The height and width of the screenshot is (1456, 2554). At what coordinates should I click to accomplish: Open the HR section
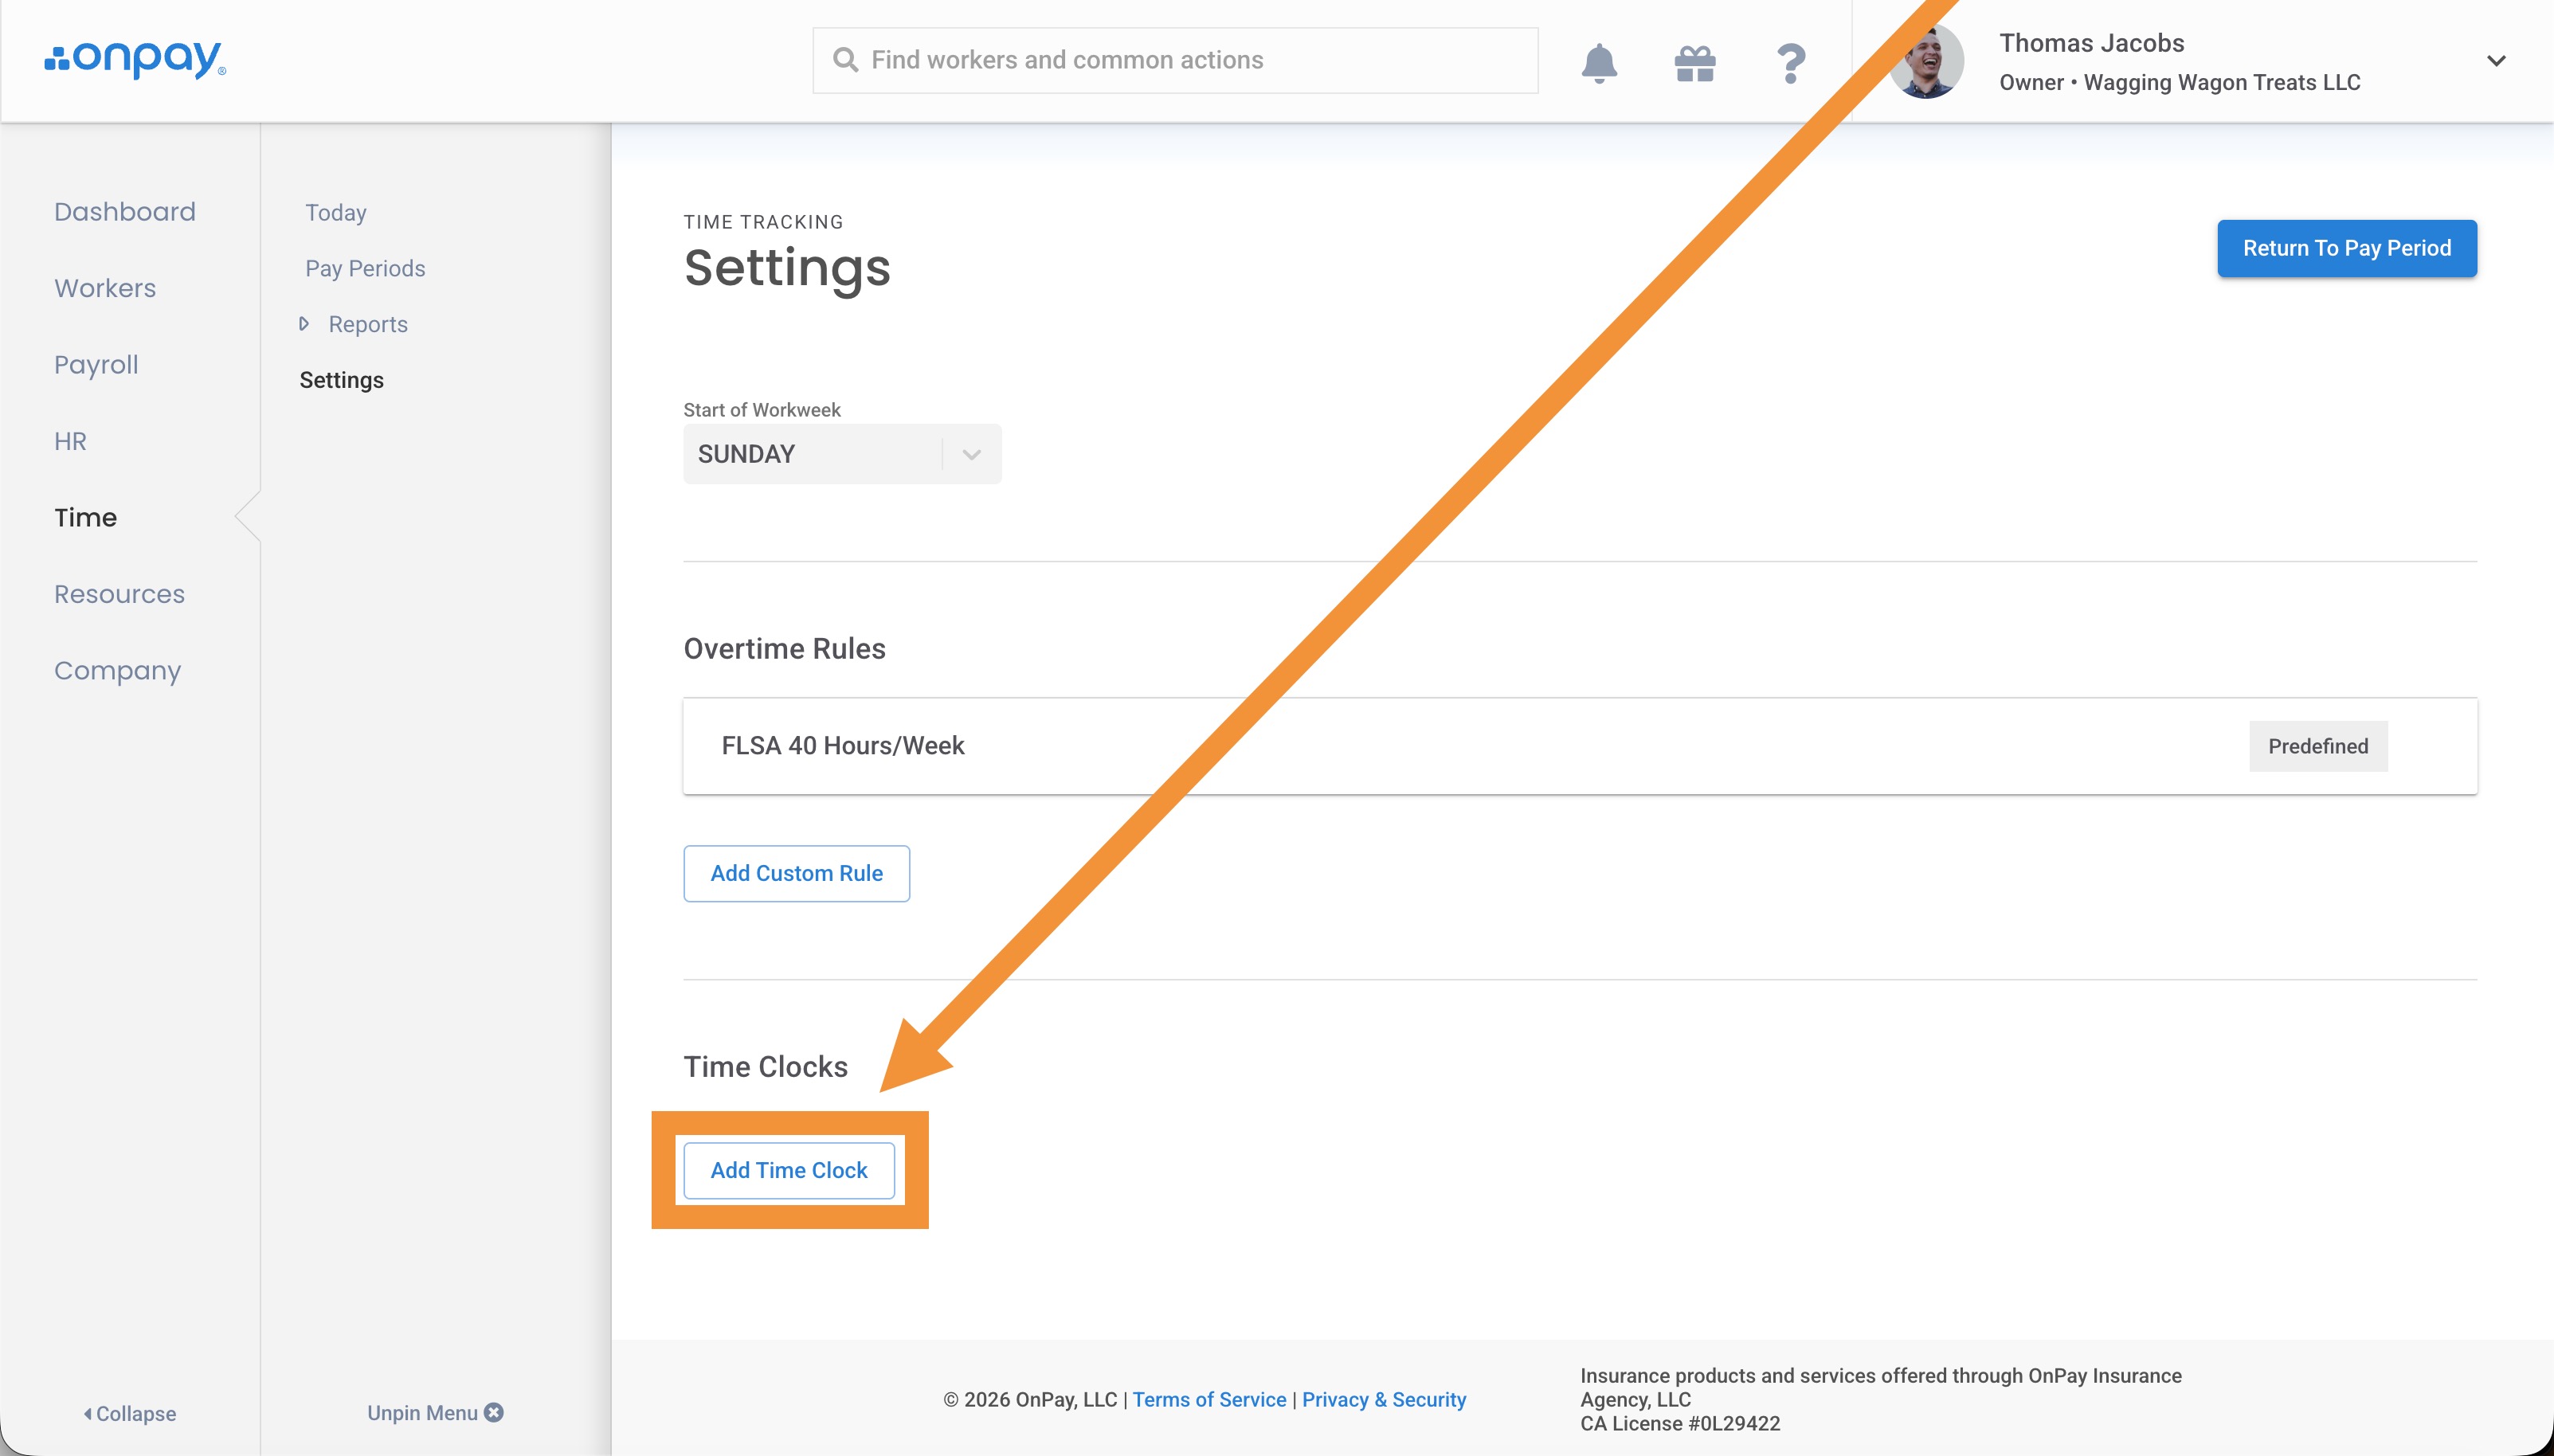click(x=70, y=441)
